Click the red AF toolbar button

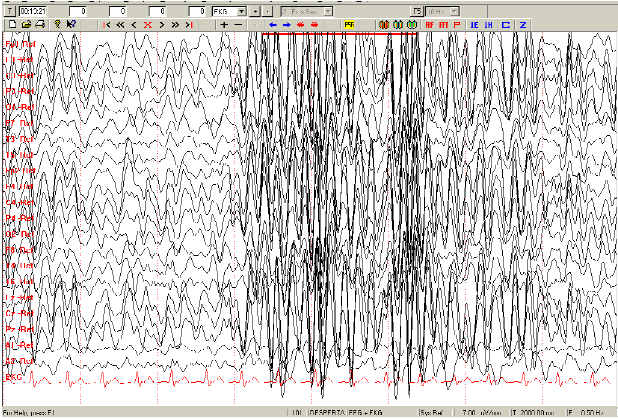click(430, 25)
